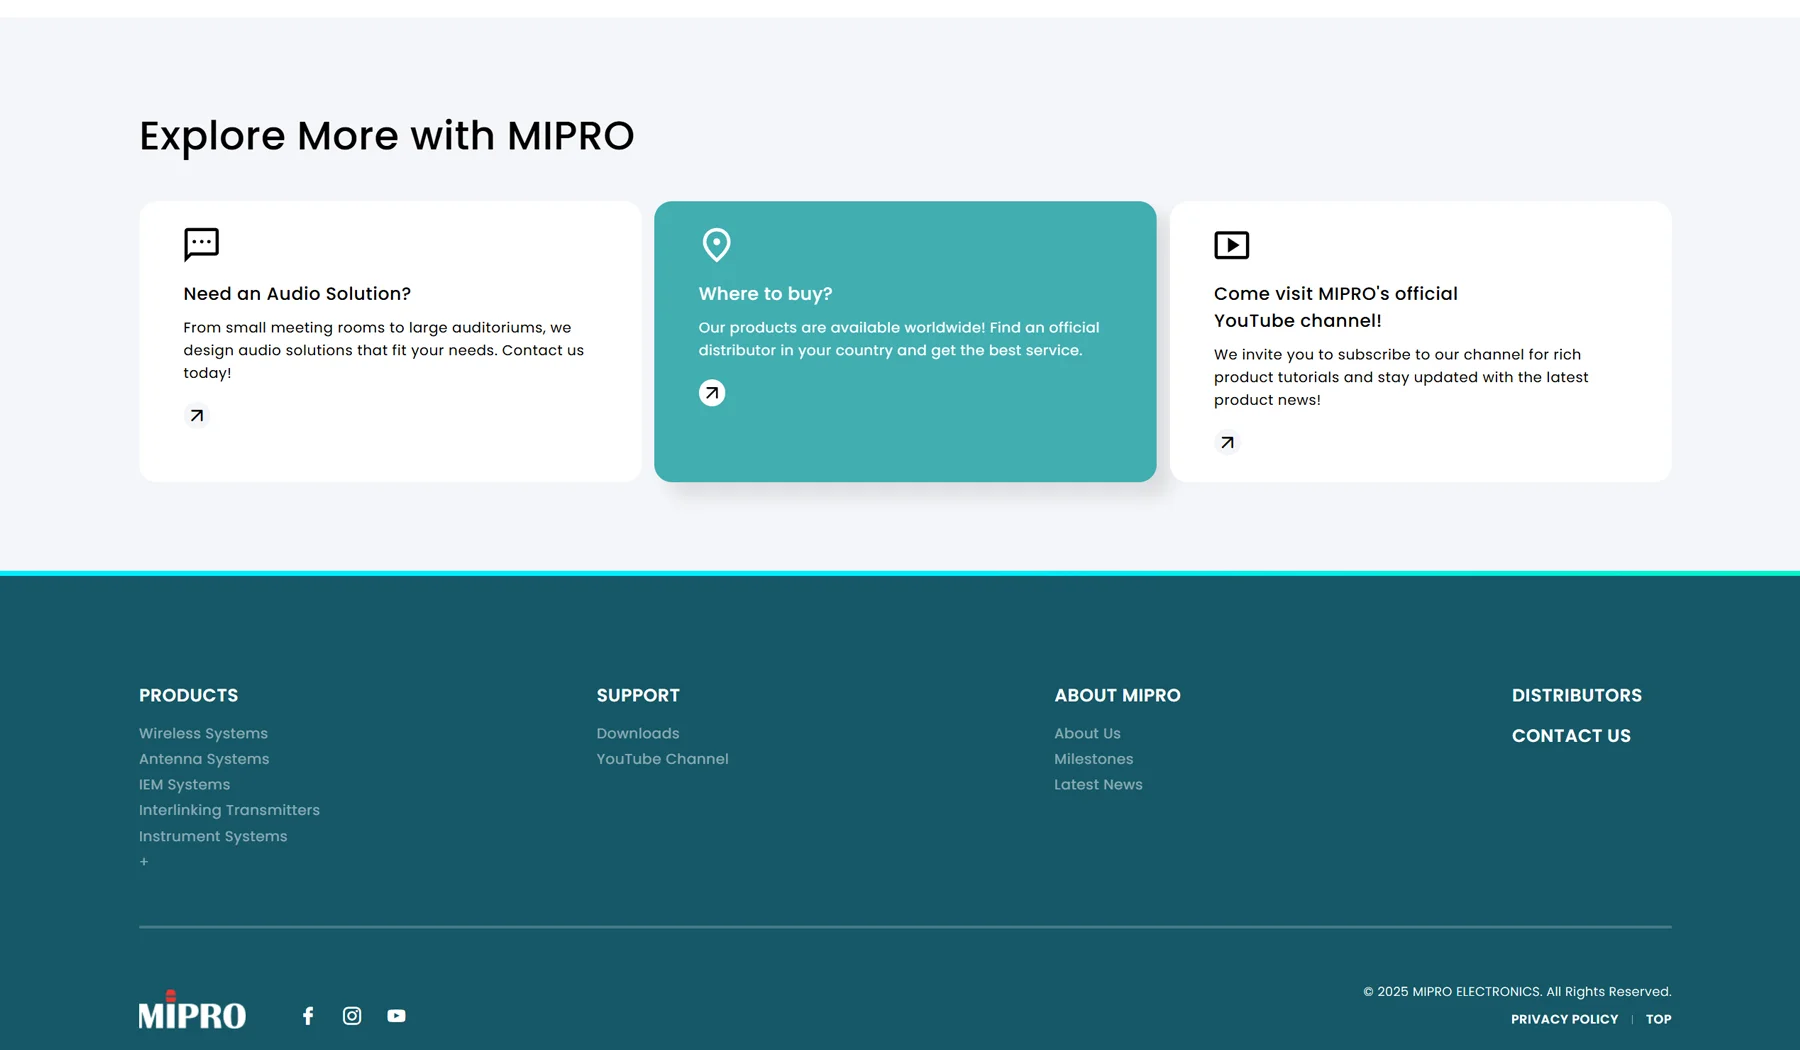This screenshot has width=1800, height=1050.
Task: Click the arrow button in Where to buy card
Action: click(712, 393)
